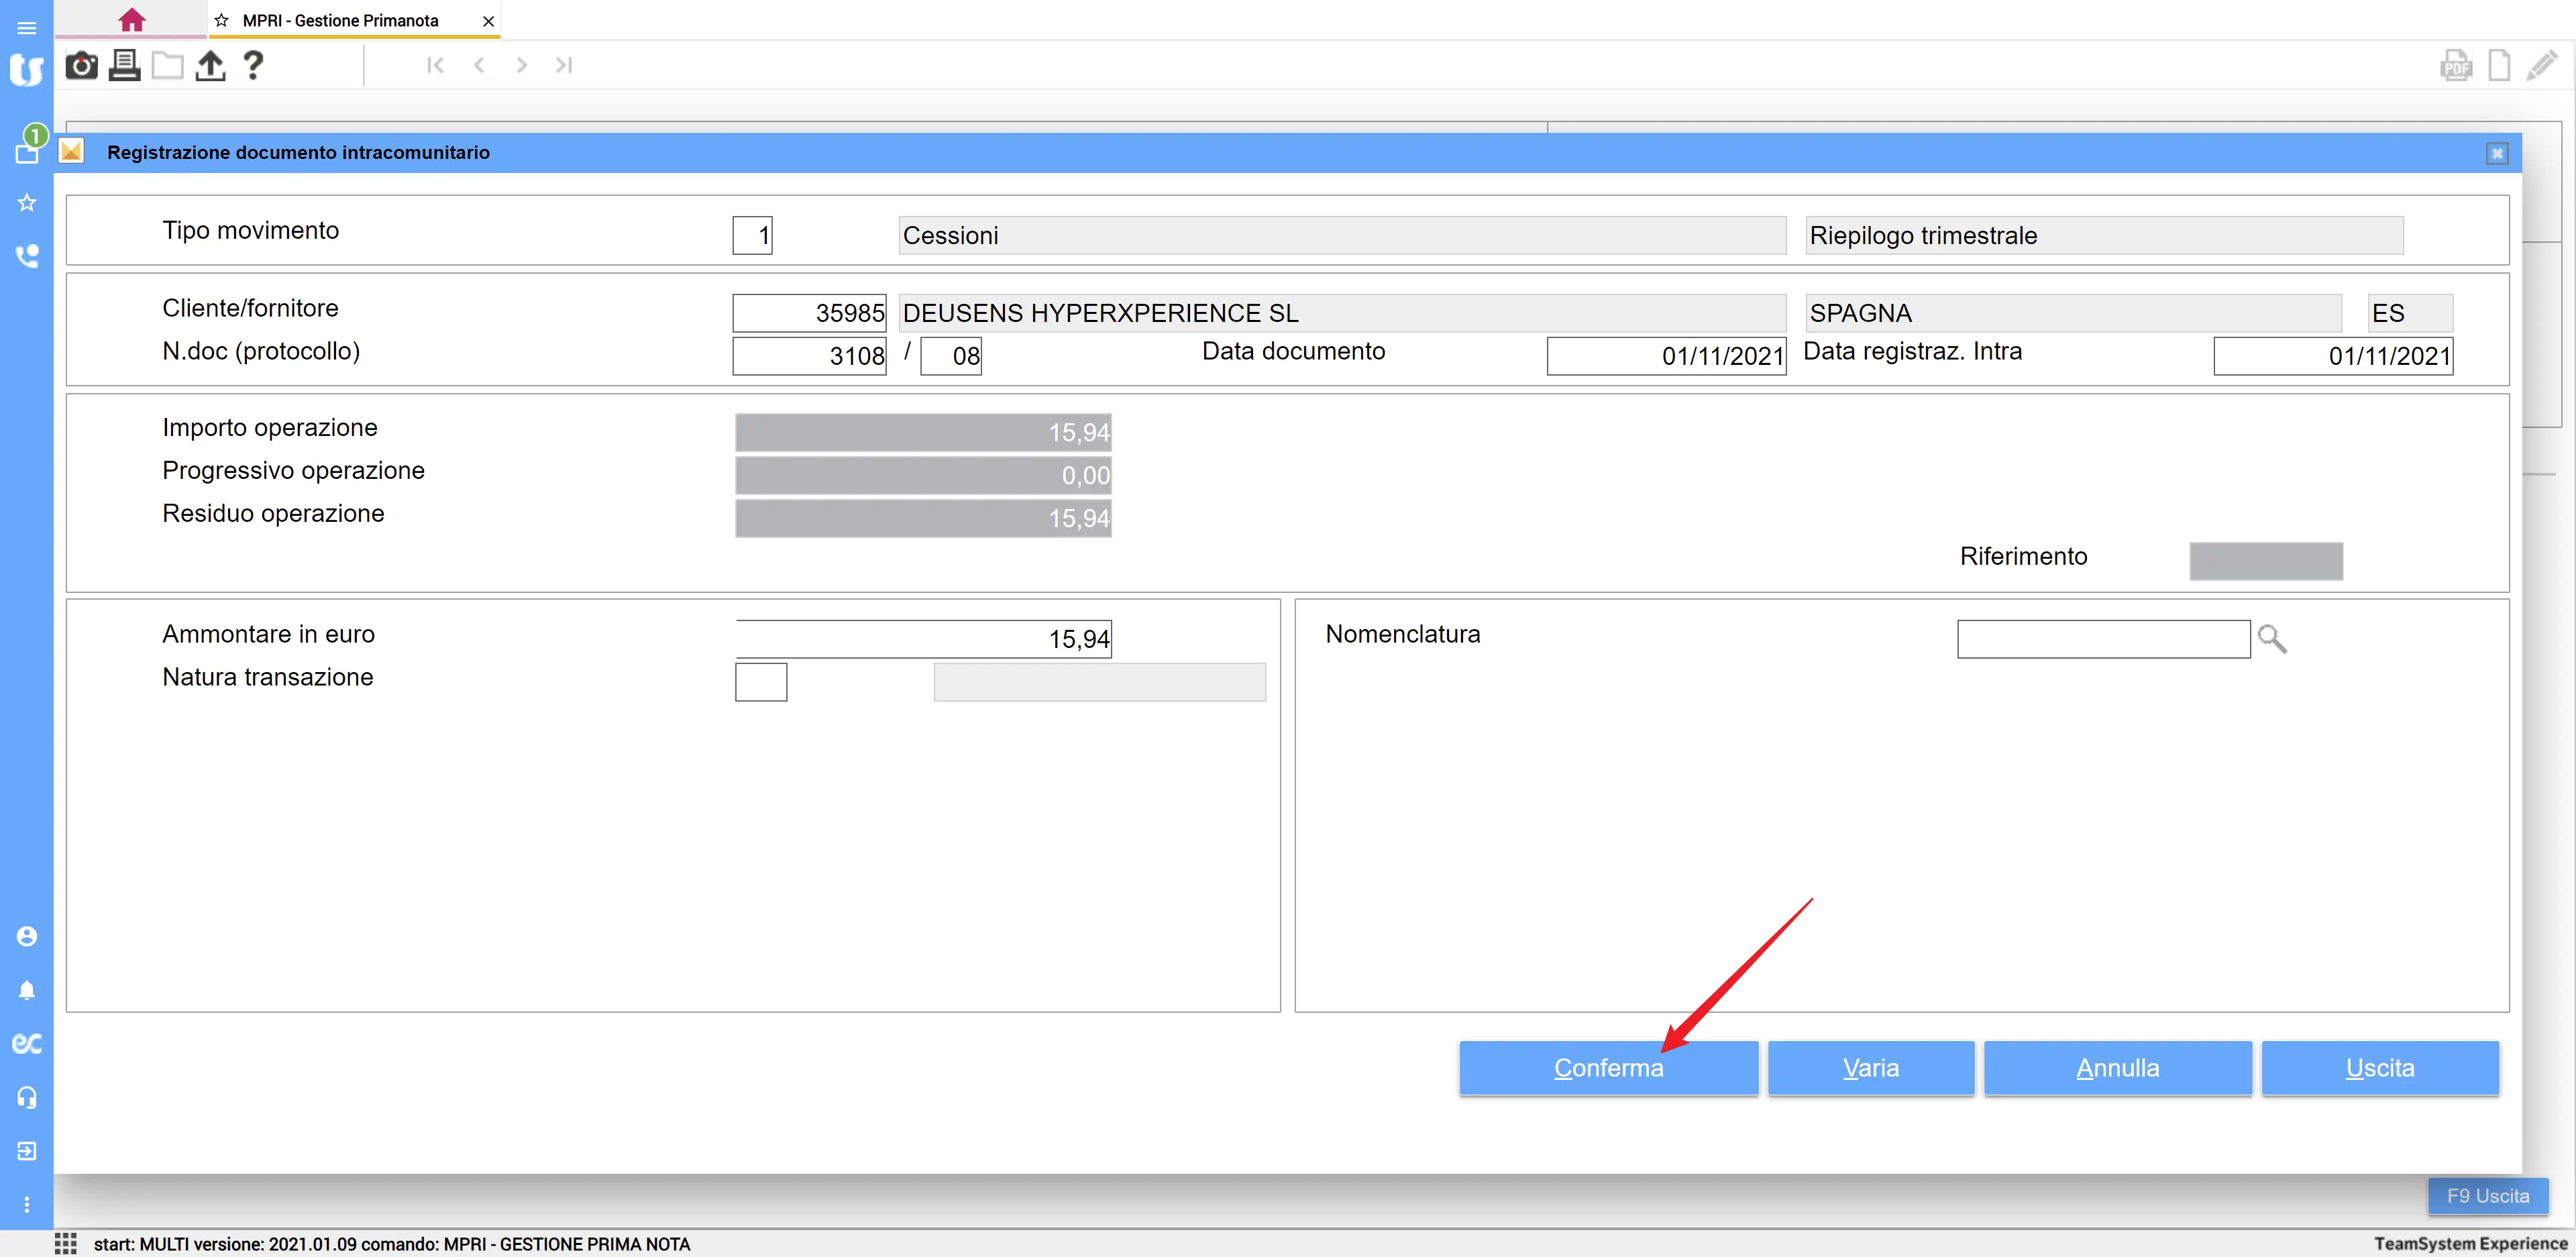Open the Nomenclatura search magnifier
Viewport: 2576px width, 1257px height.
pos(2271,639)
